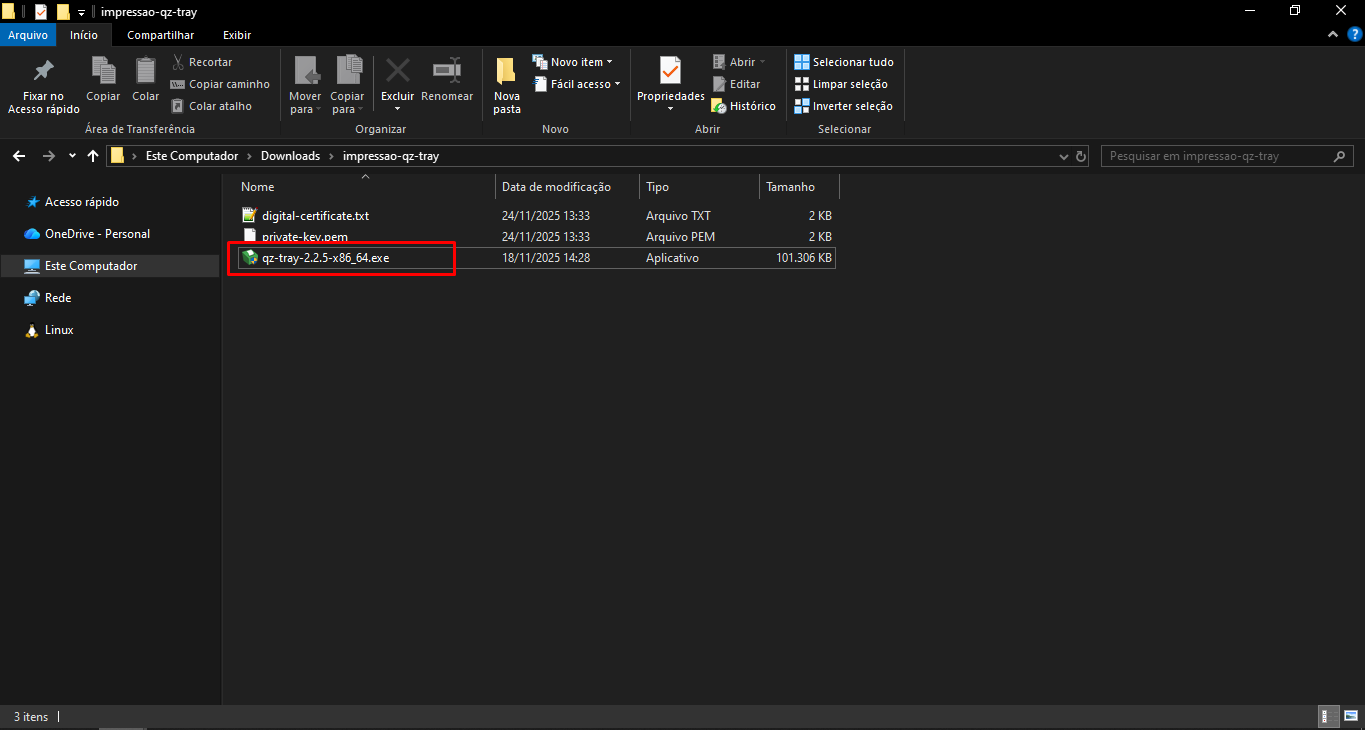Open the Exibir ribbon tab
Screen dimensions: 1365x730
237,35
